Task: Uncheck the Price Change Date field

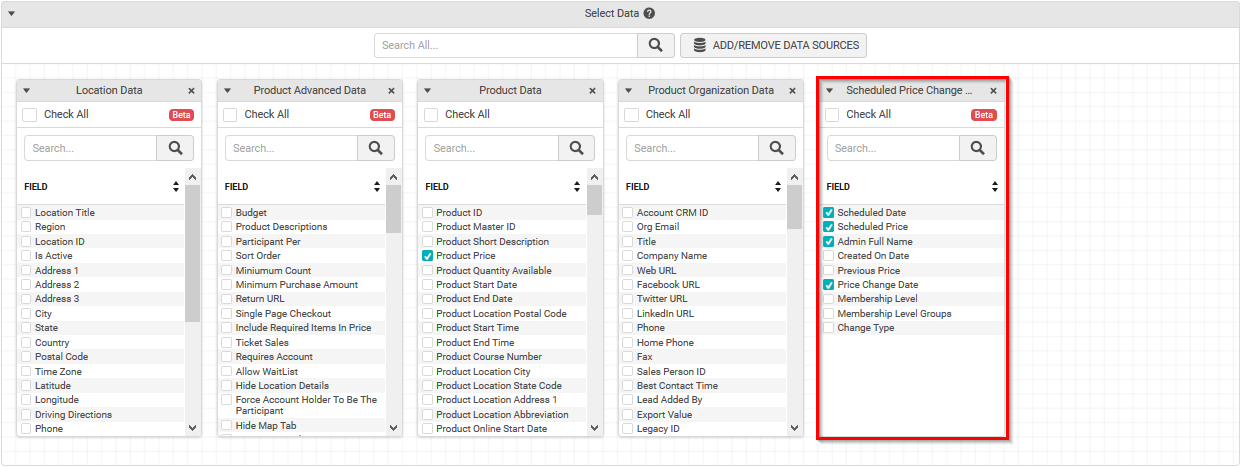Action: click(x=829, y=285)
